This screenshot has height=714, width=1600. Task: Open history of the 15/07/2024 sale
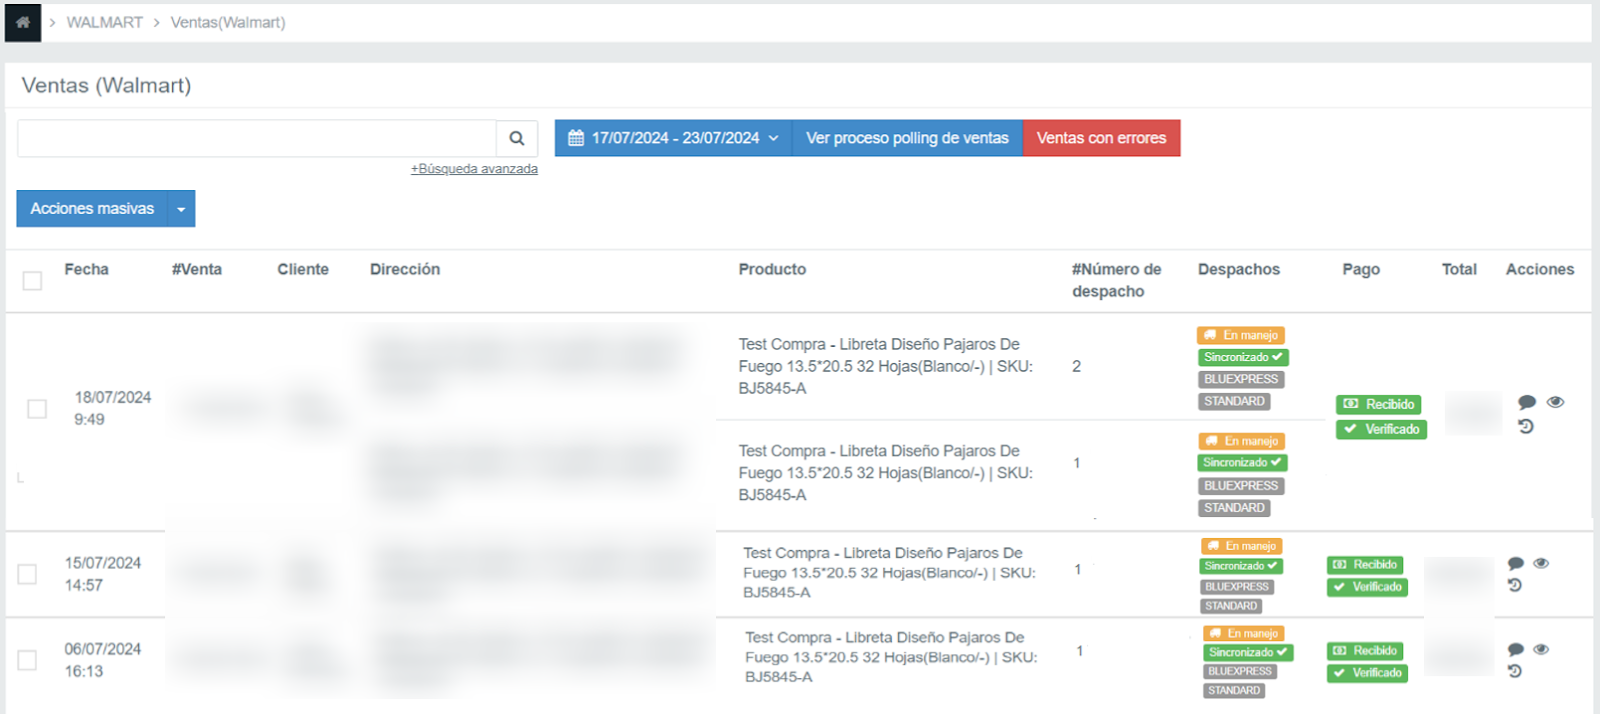click(x=1515, y=585)
